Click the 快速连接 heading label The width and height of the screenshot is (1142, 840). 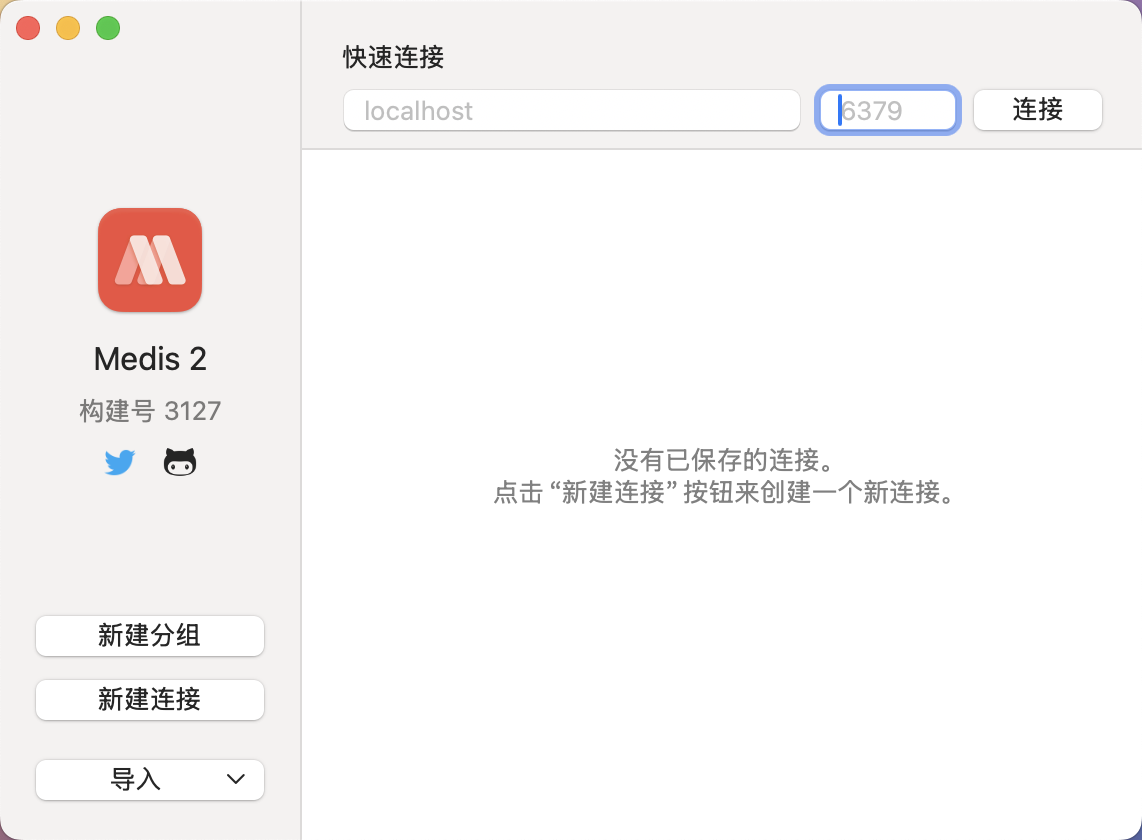(393, 57)
